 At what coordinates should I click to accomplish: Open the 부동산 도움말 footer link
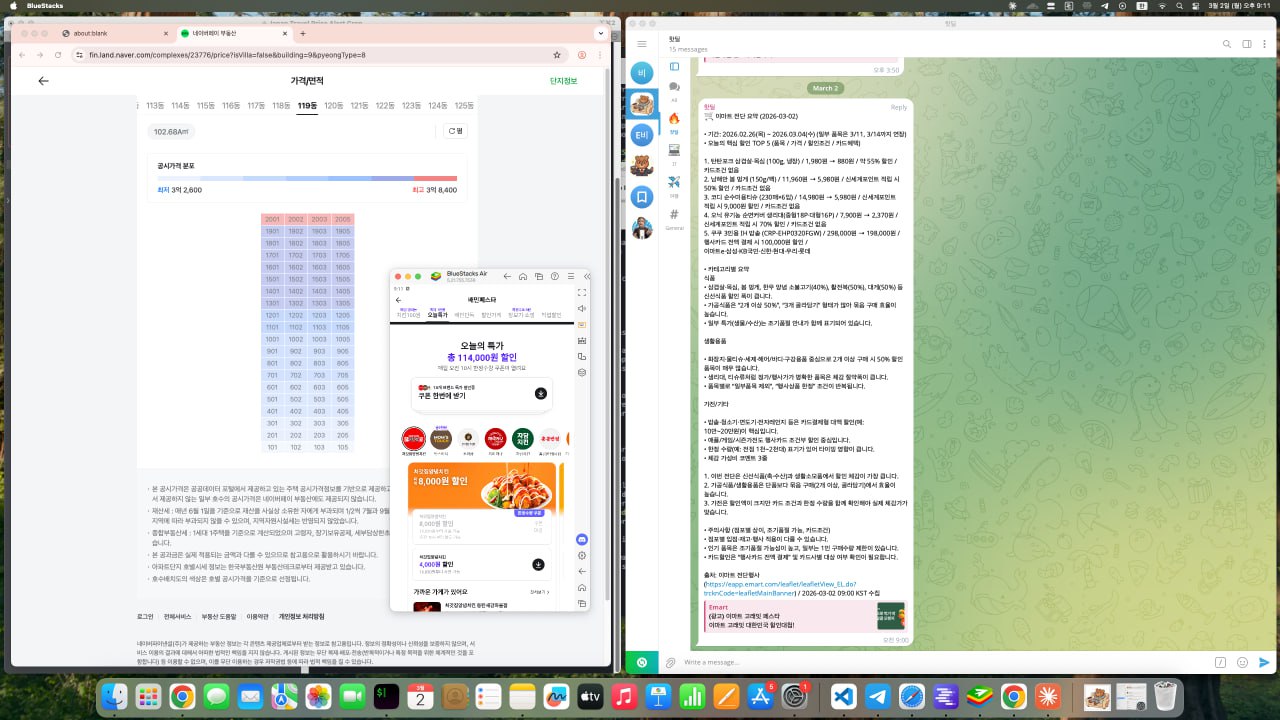[218, 616]
